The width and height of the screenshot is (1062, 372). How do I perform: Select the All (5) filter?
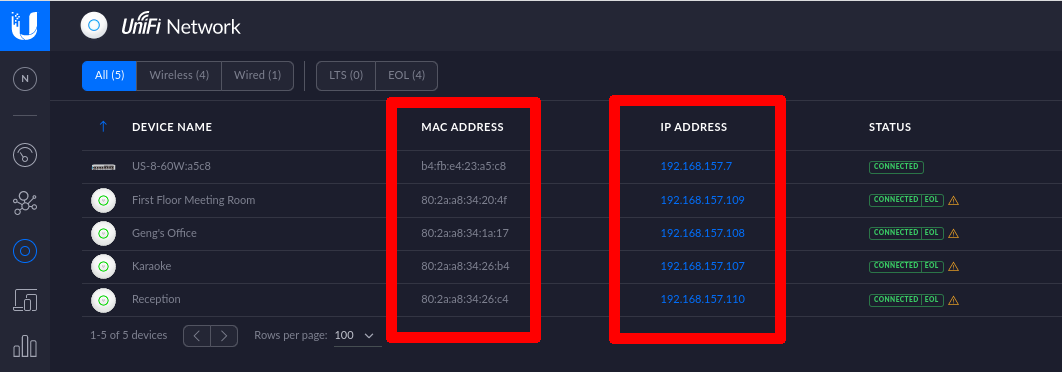(x=109, y=76)
